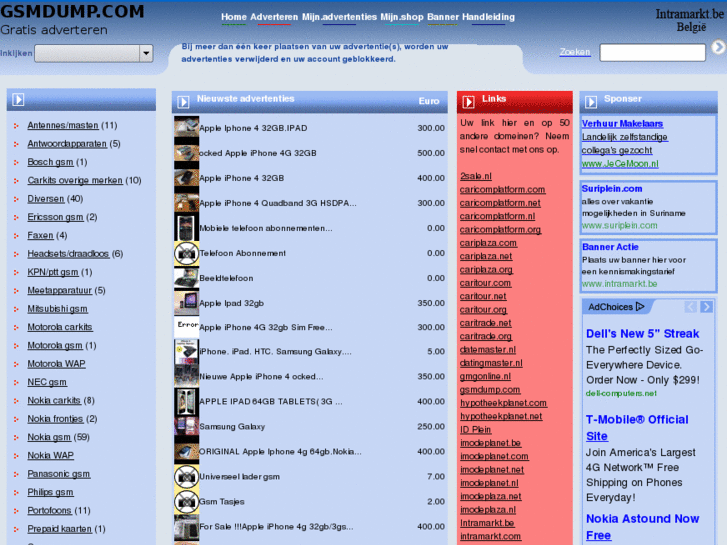Screen dimensions: 727x545
Task: Open iPhone. iPad. HTC. Samsung Galaxy ad
Action: 275,352
